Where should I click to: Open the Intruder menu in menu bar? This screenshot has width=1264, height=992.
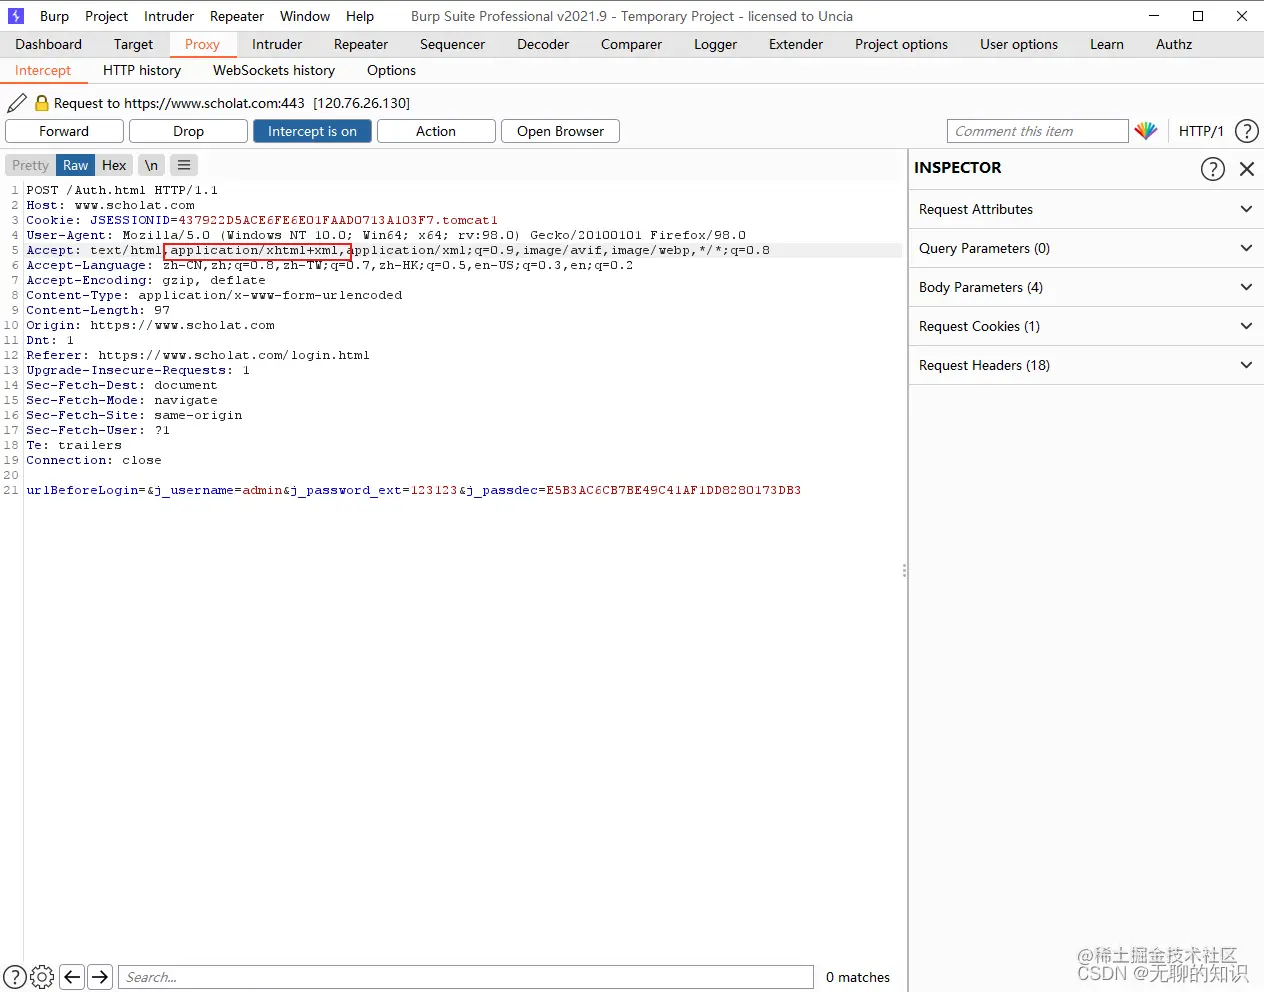point(169,16)
